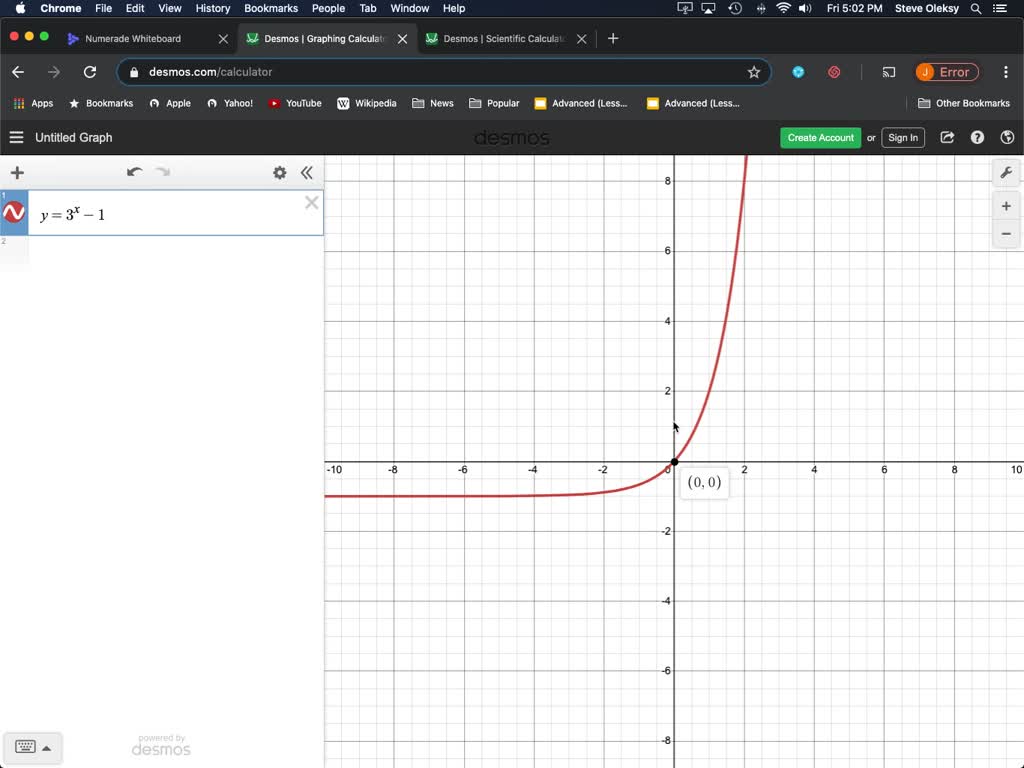Open the Graph Settings wrench icon
The height and width of the screenshot is (768, 1024).
point(1006,172)
